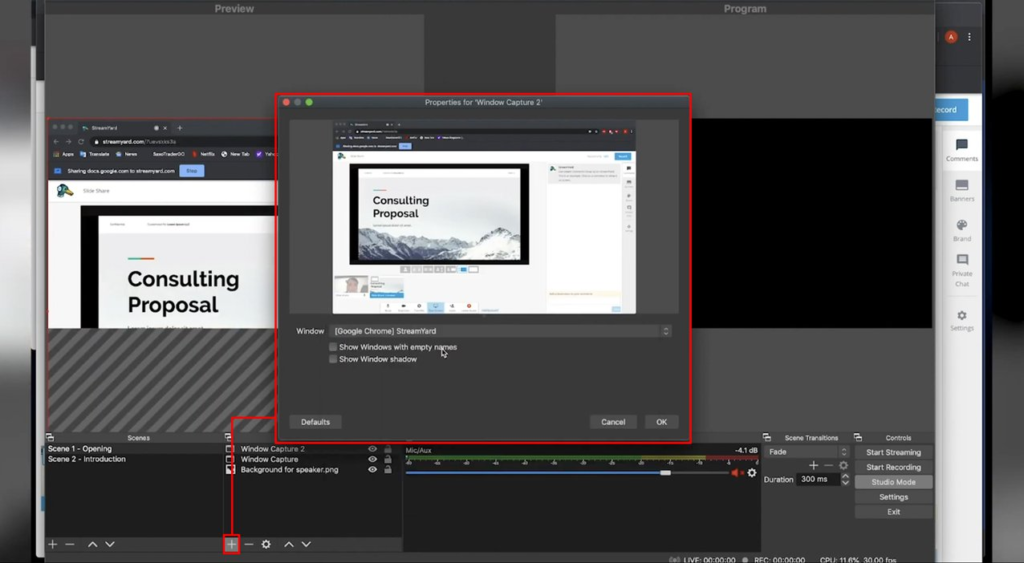Mute the Mic/Aux speaker icon
The width and height of the screenshot is (1024, 563).
(736, 473)
